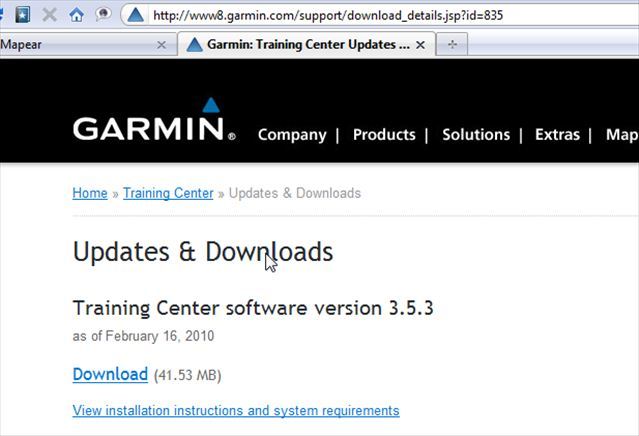The image size is (639, 436).
Task: Switch to the Mapear tab
Action: tap(88, 44)
